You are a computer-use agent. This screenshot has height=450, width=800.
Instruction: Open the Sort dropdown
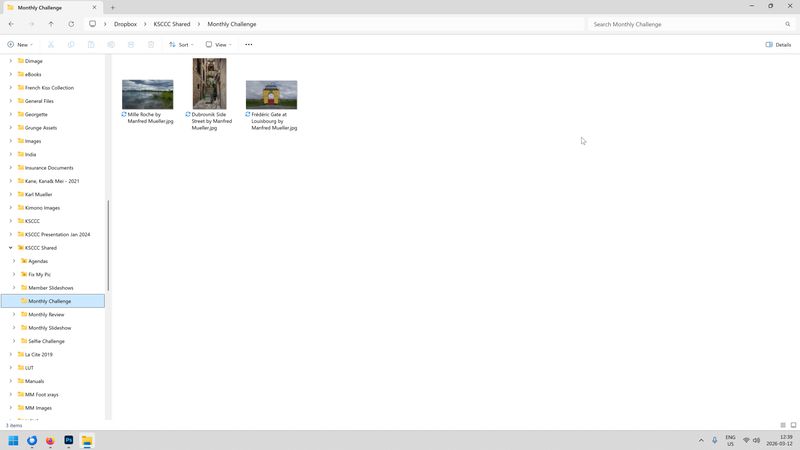pyautogui.click(x=181, y=44)
